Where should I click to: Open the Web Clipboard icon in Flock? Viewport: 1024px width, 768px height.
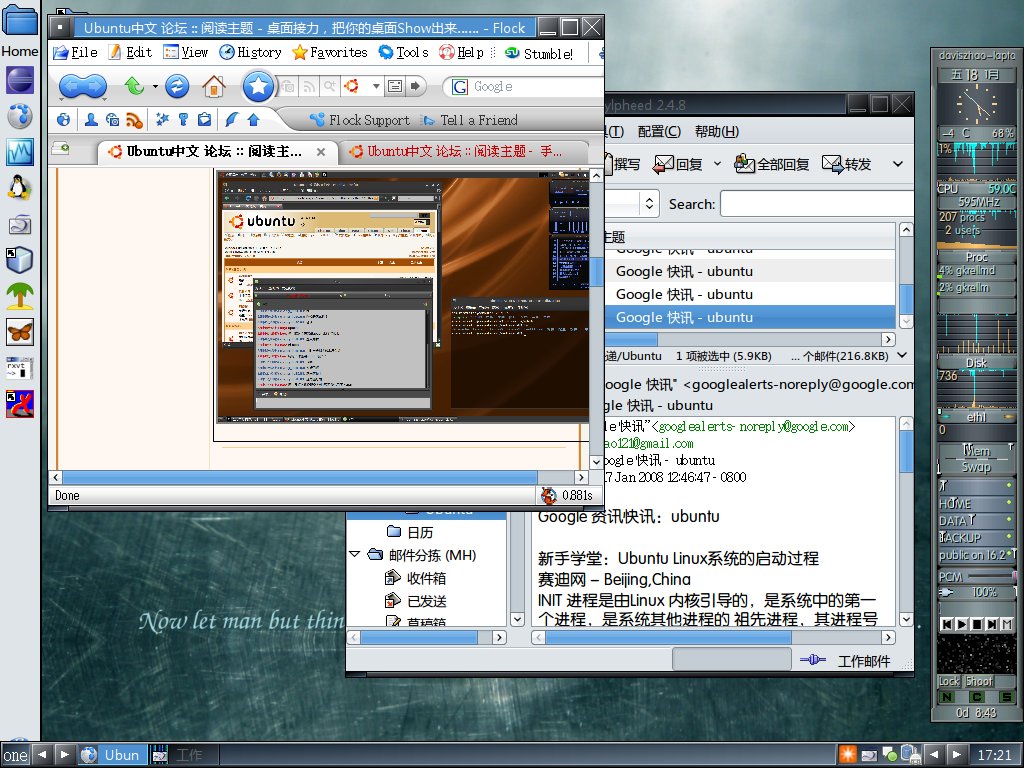204,120
